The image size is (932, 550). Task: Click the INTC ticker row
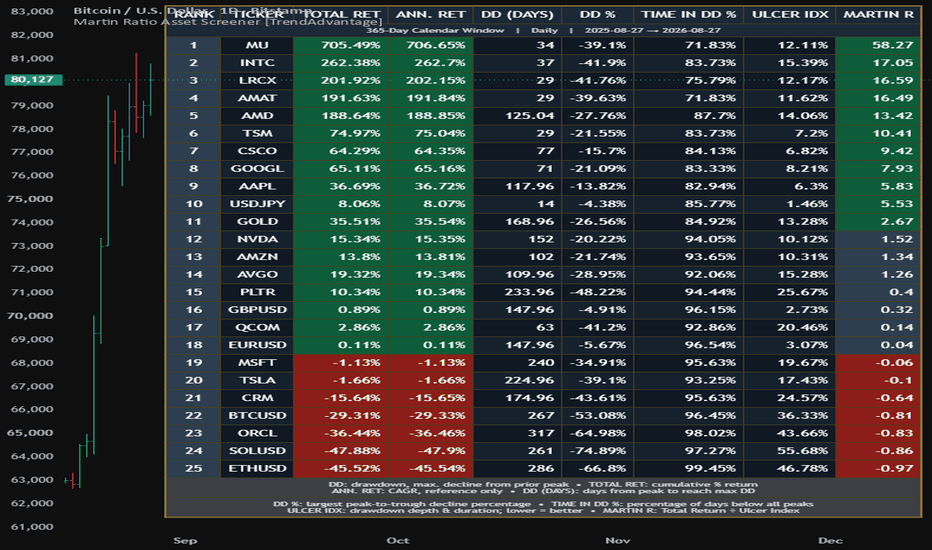point(543,63)
